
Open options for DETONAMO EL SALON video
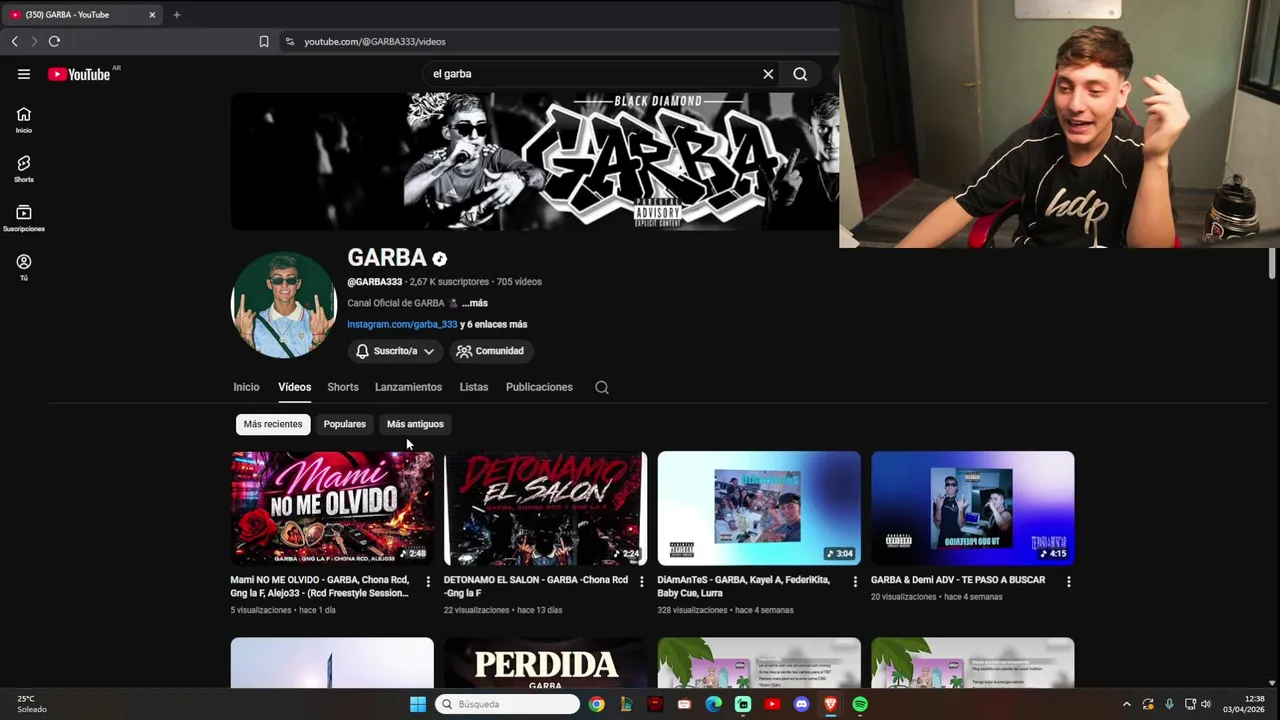coord(642,581)
